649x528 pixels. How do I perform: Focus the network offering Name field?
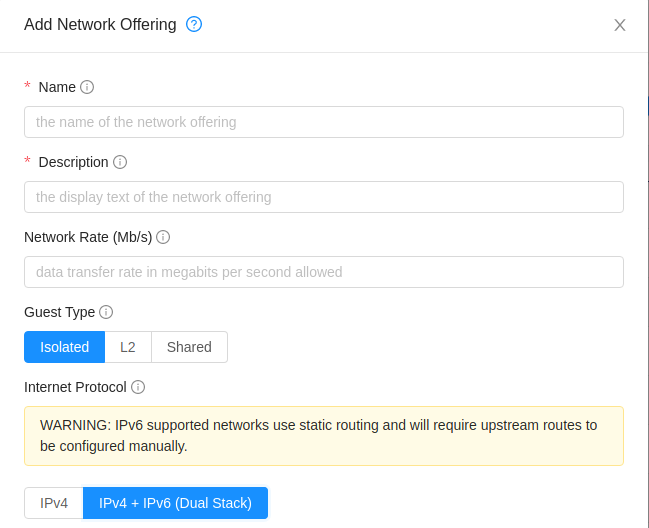pos(323,122)
